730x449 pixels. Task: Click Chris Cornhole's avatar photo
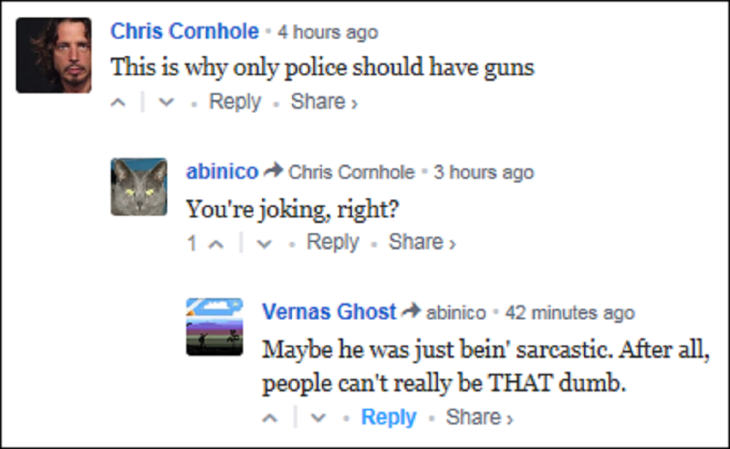54,55
